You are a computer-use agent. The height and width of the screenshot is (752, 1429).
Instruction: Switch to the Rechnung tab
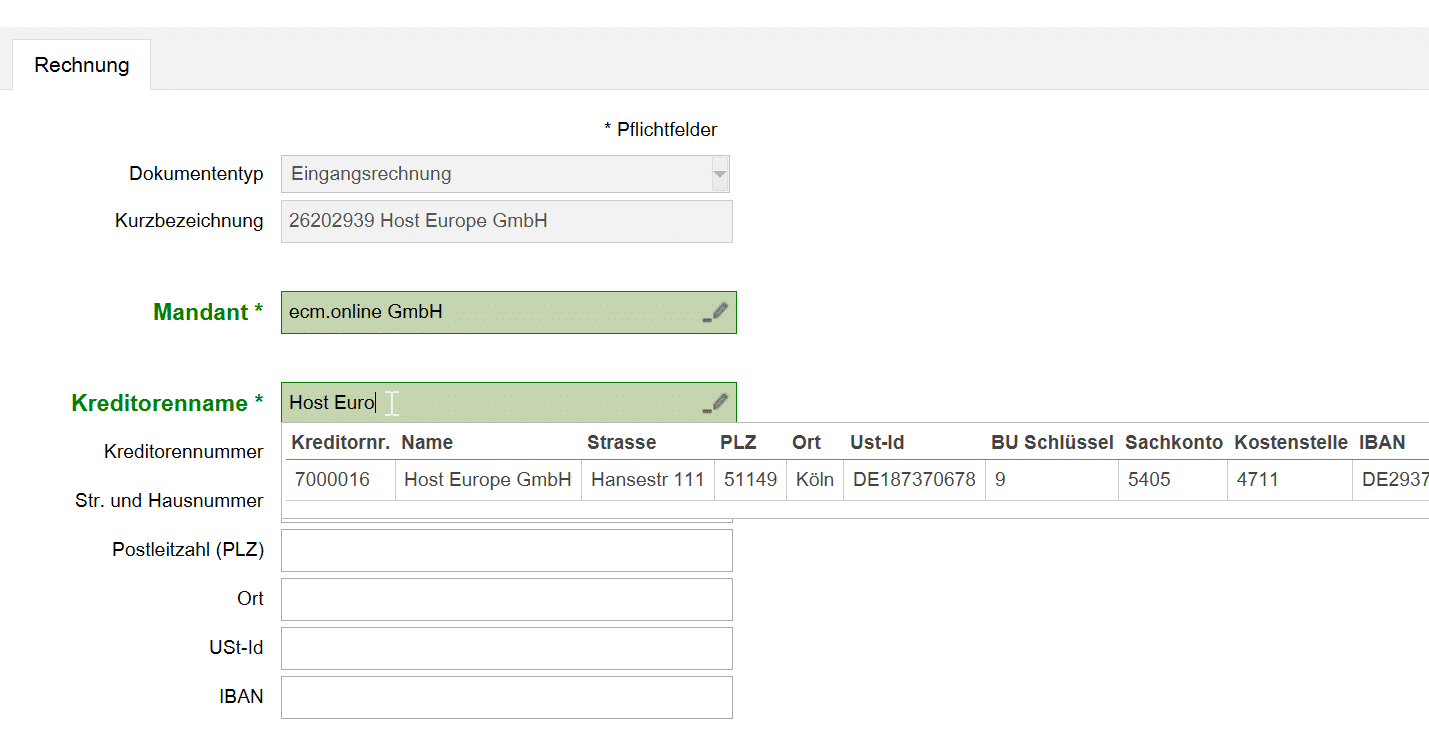(x=82, y=65)
